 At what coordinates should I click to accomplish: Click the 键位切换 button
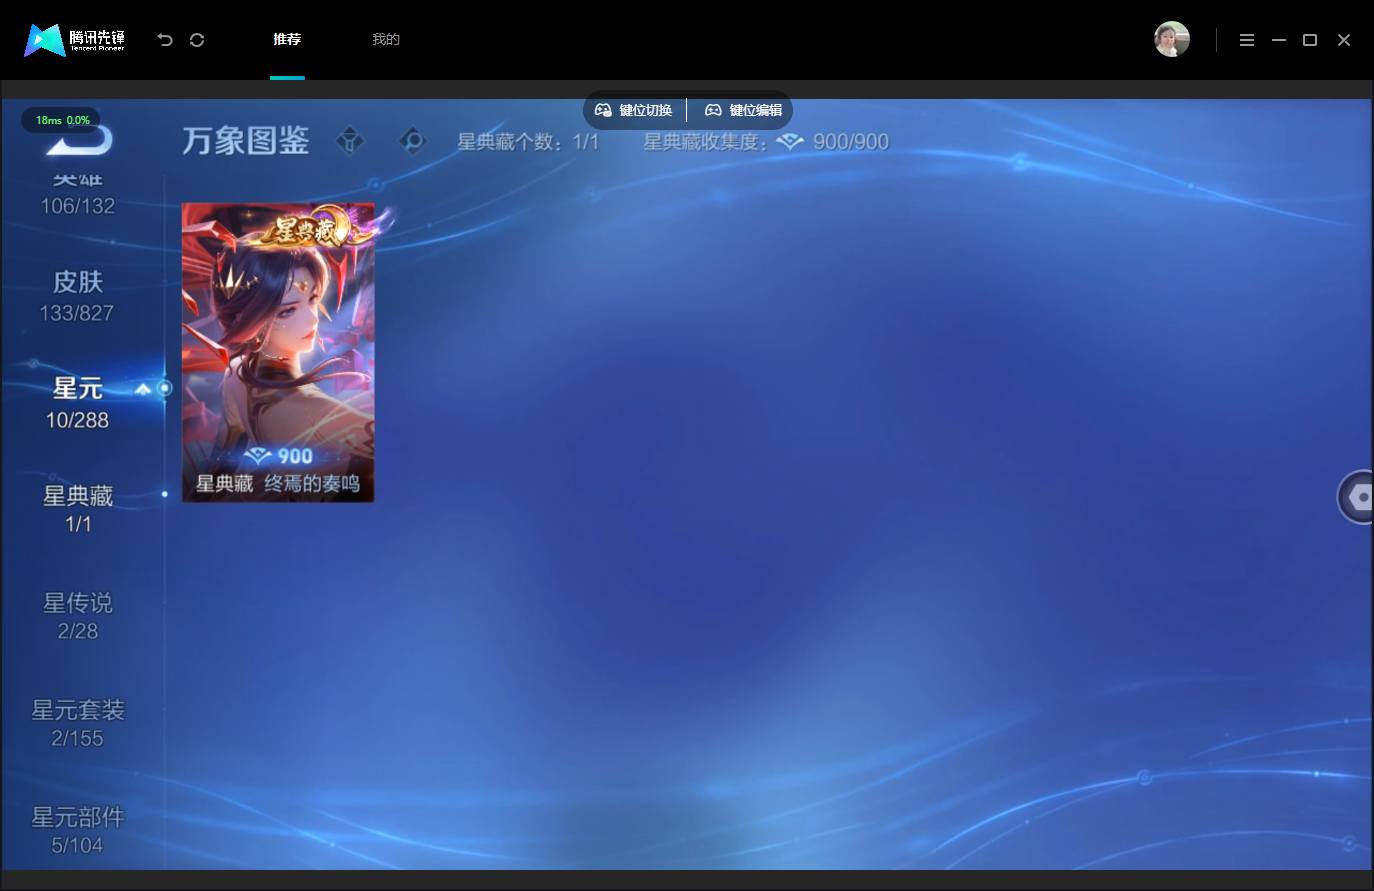[634, 110]
